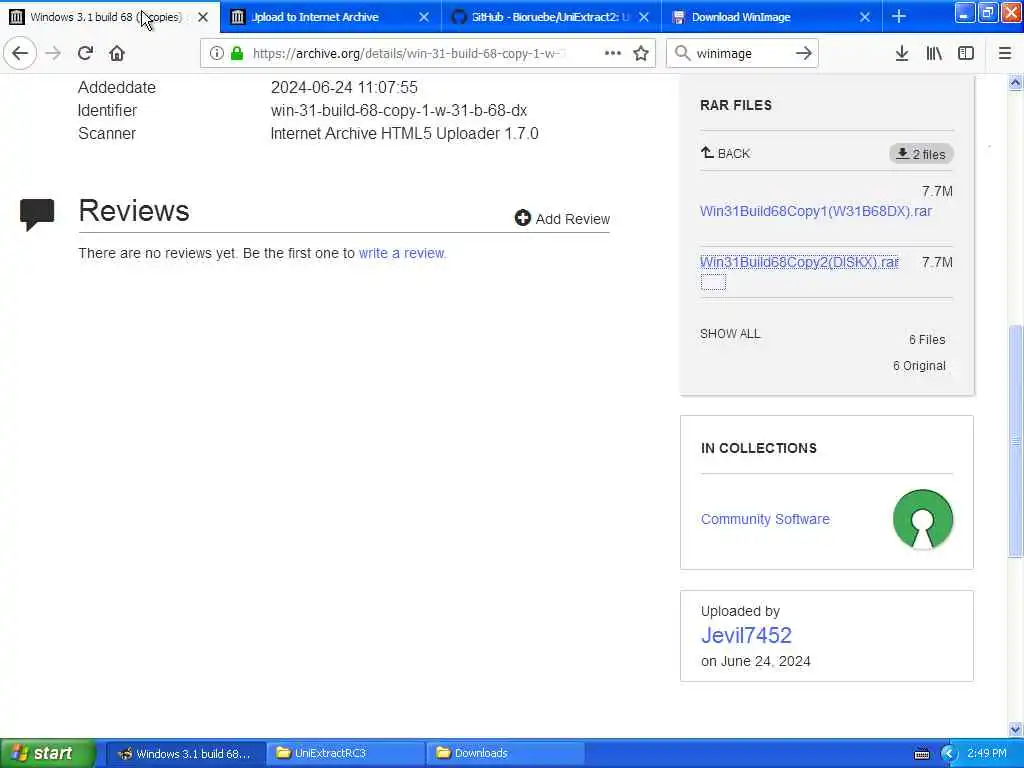Viewport: 1024px width, 768px height.
Task: Download Win31Build68Copy1(W31B68DX).rar
Action: (x=816, y=211)
